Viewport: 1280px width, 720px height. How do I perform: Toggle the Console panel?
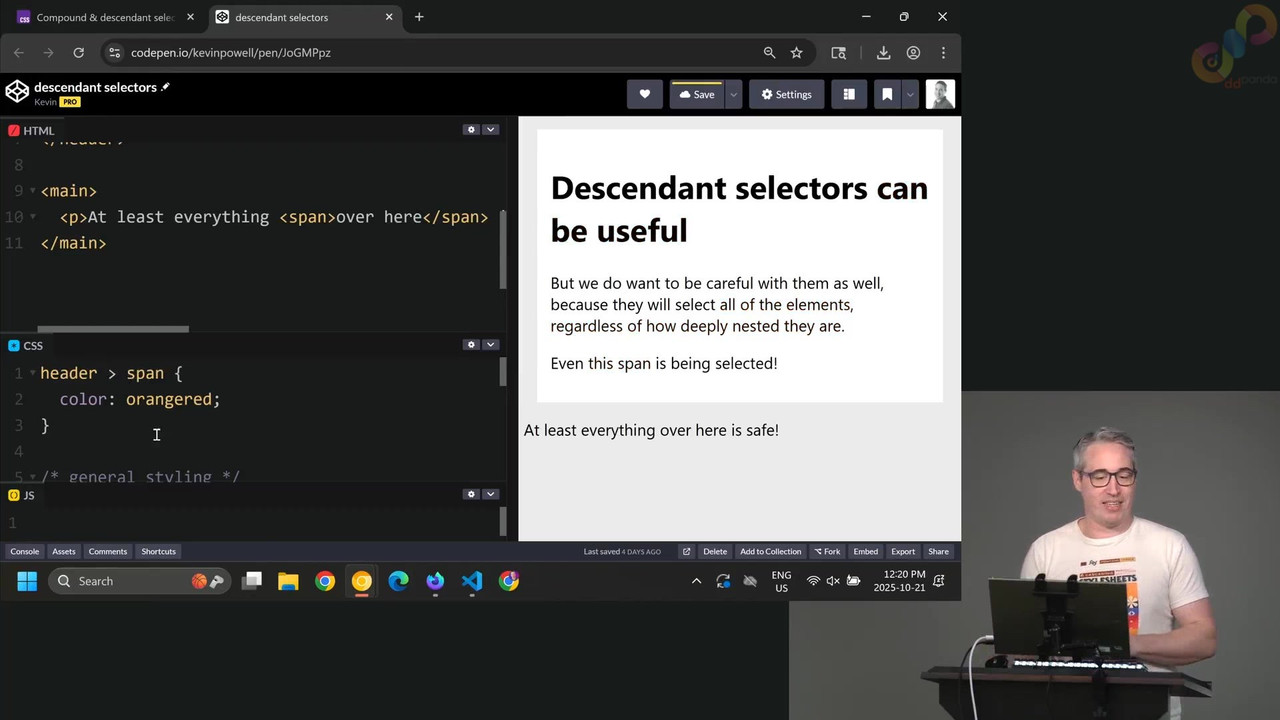tap(25, 551)
